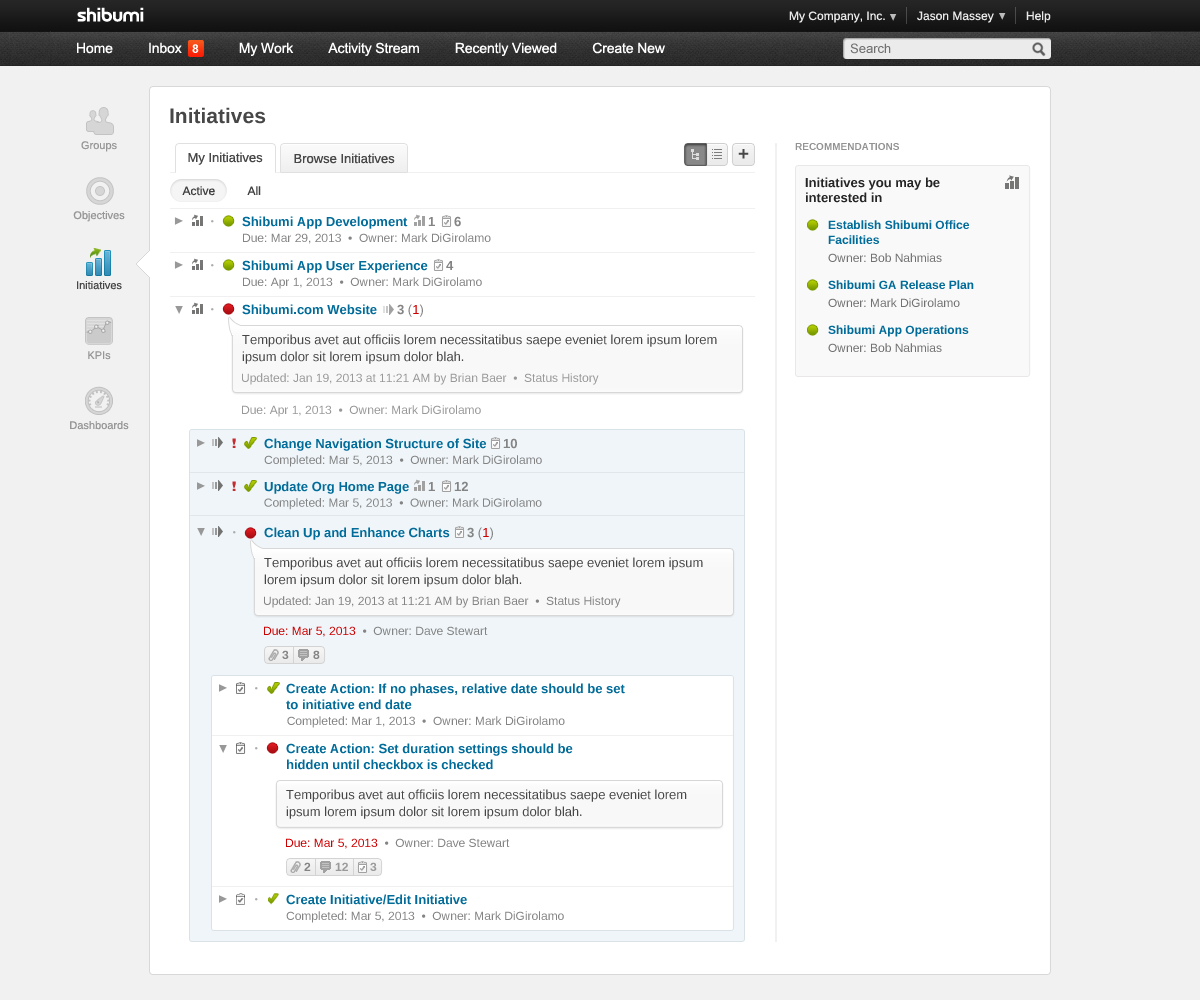Open Jason Massey user menu
This screenshot has width=1200, height=1000.
[x=961, y=16]
